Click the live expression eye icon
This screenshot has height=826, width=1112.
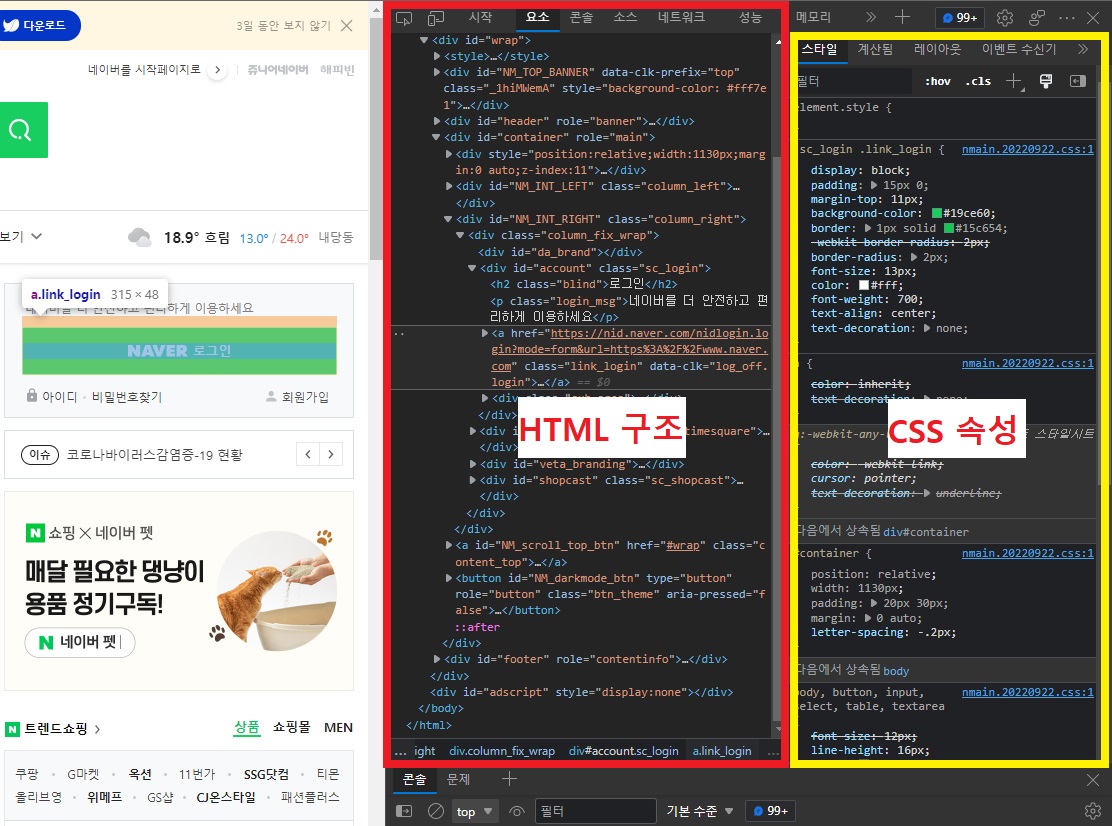click(517, 811)
